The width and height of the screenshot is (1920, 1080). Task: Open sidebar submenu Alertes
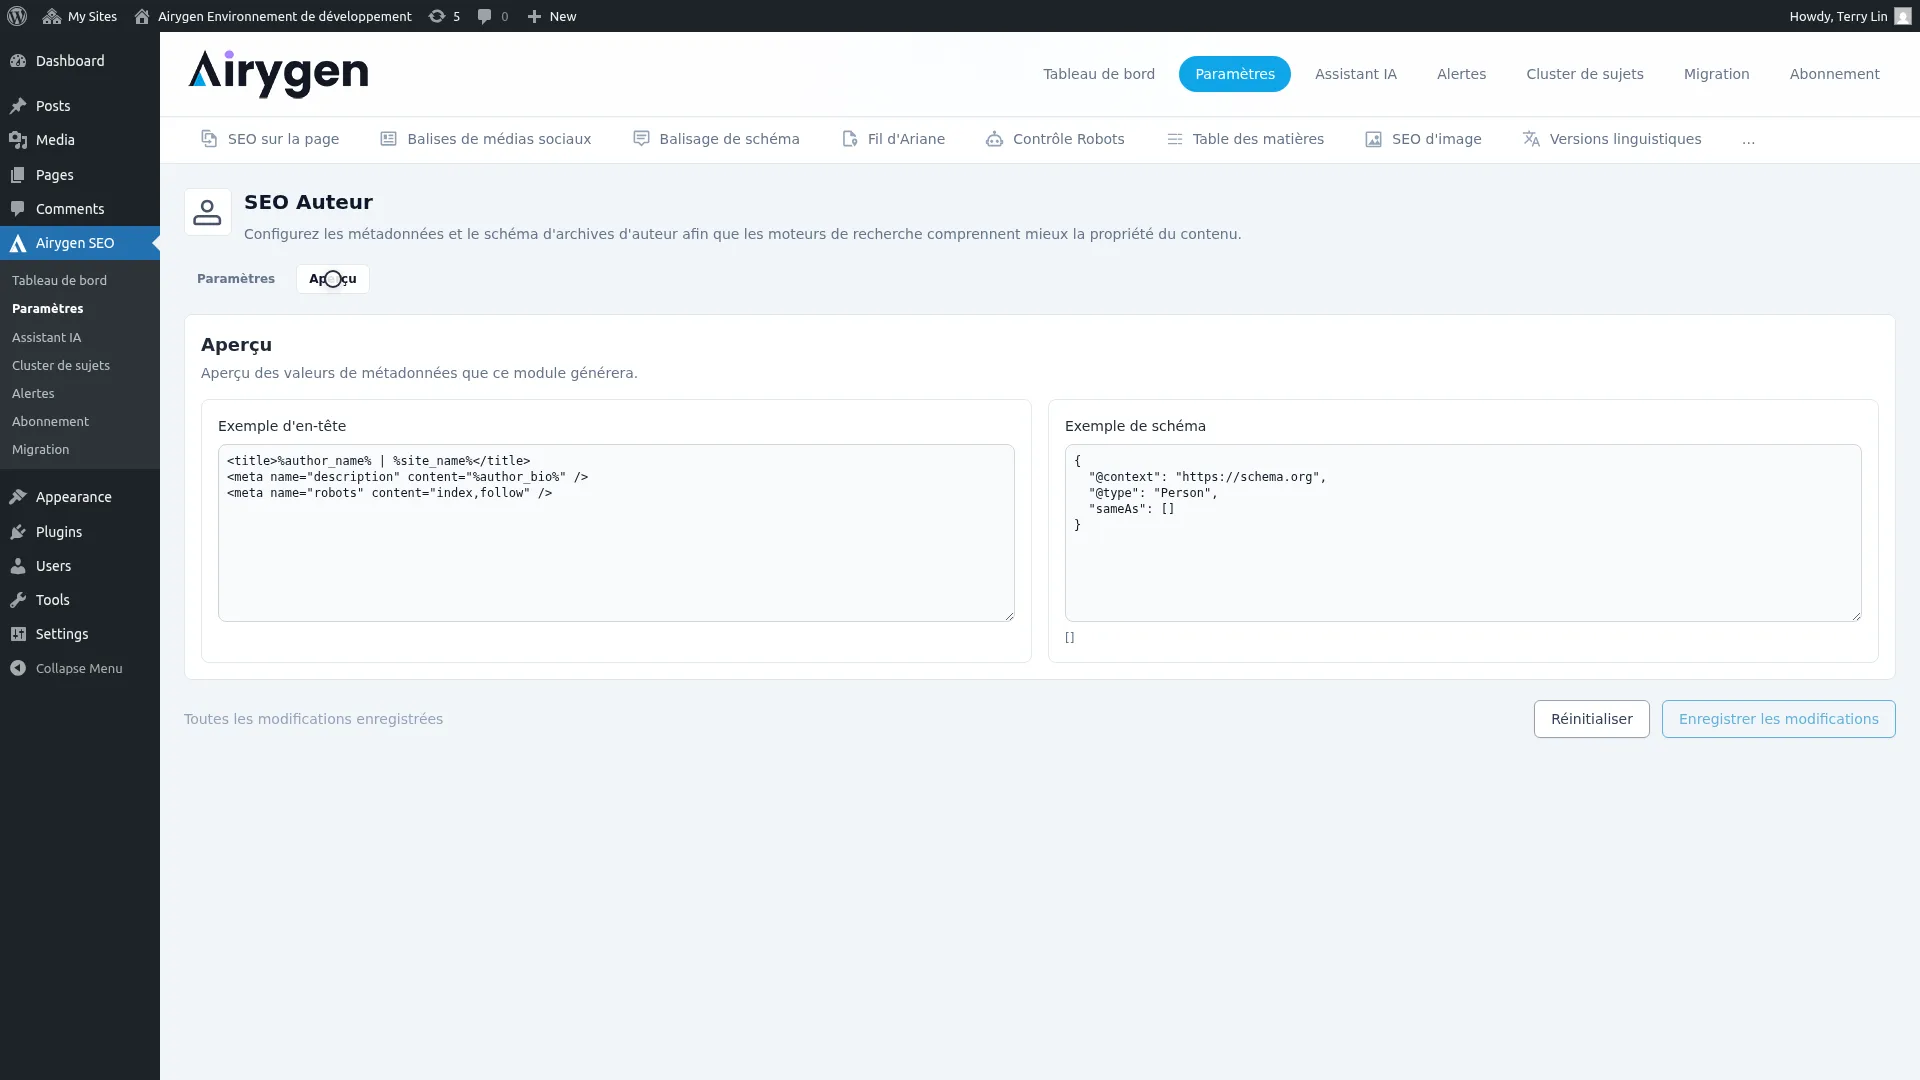point(33,394)
